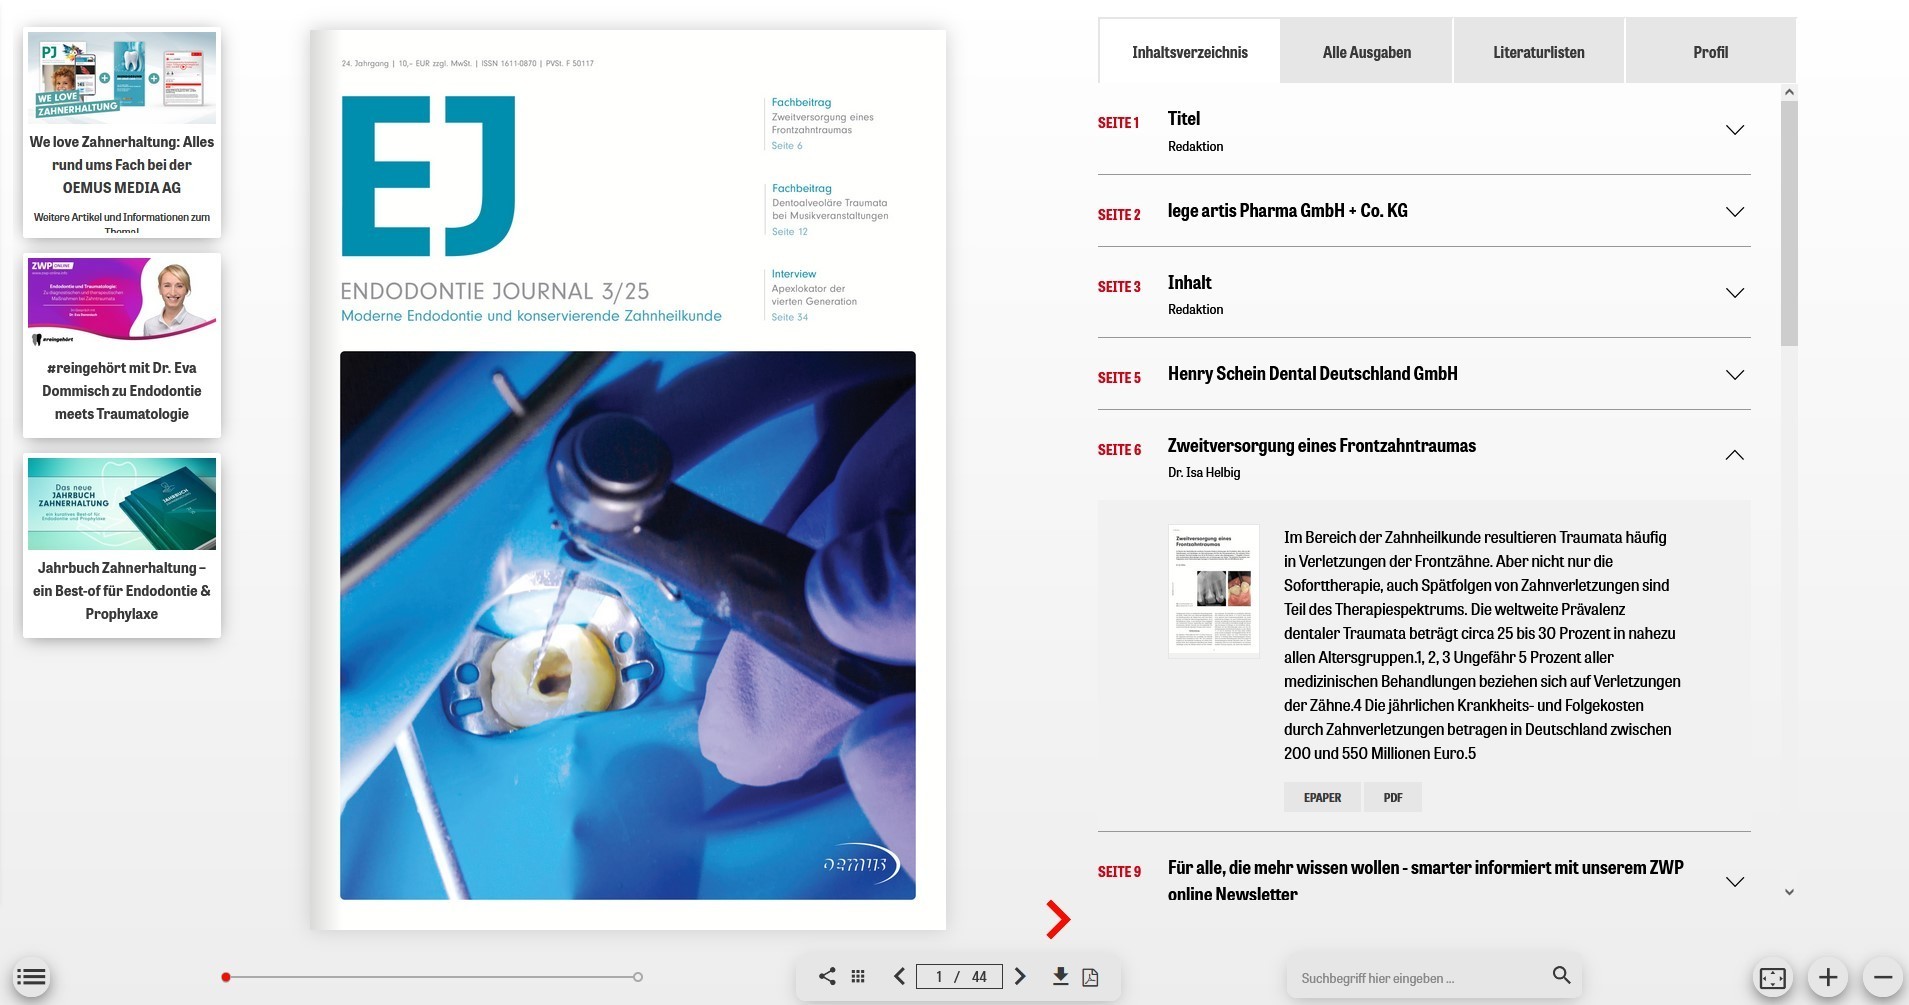
Task: Open Jahrbuch Zahnerhaltung card
Action: click(122, 545)
